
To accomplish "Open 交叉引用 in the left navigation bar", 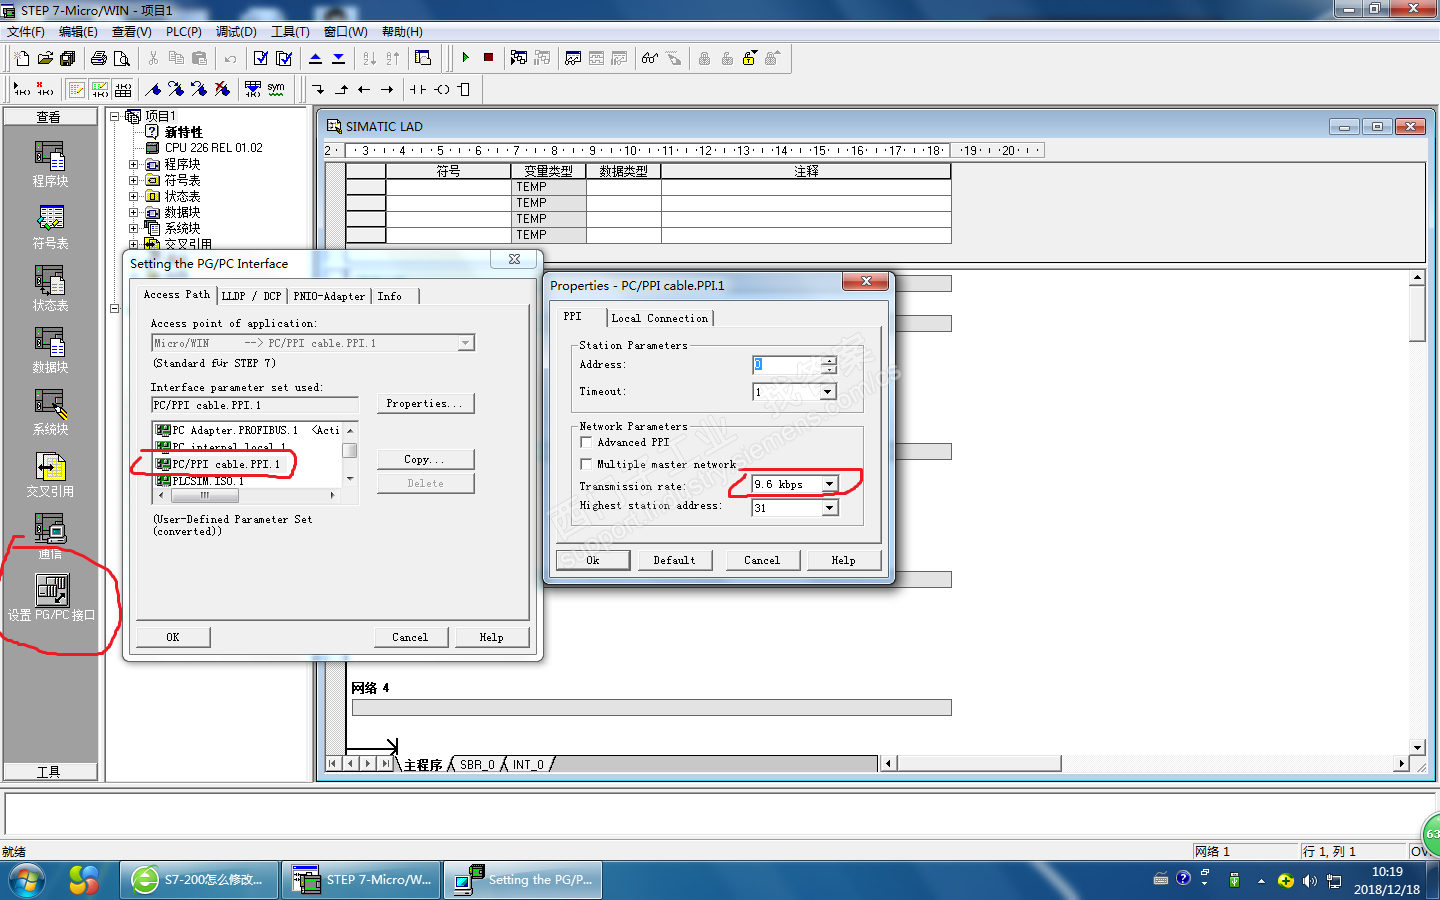I will [50, 474].
